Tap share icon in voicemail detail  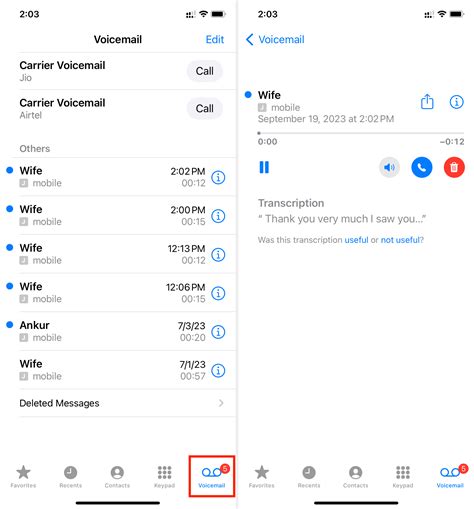point(427,101)
